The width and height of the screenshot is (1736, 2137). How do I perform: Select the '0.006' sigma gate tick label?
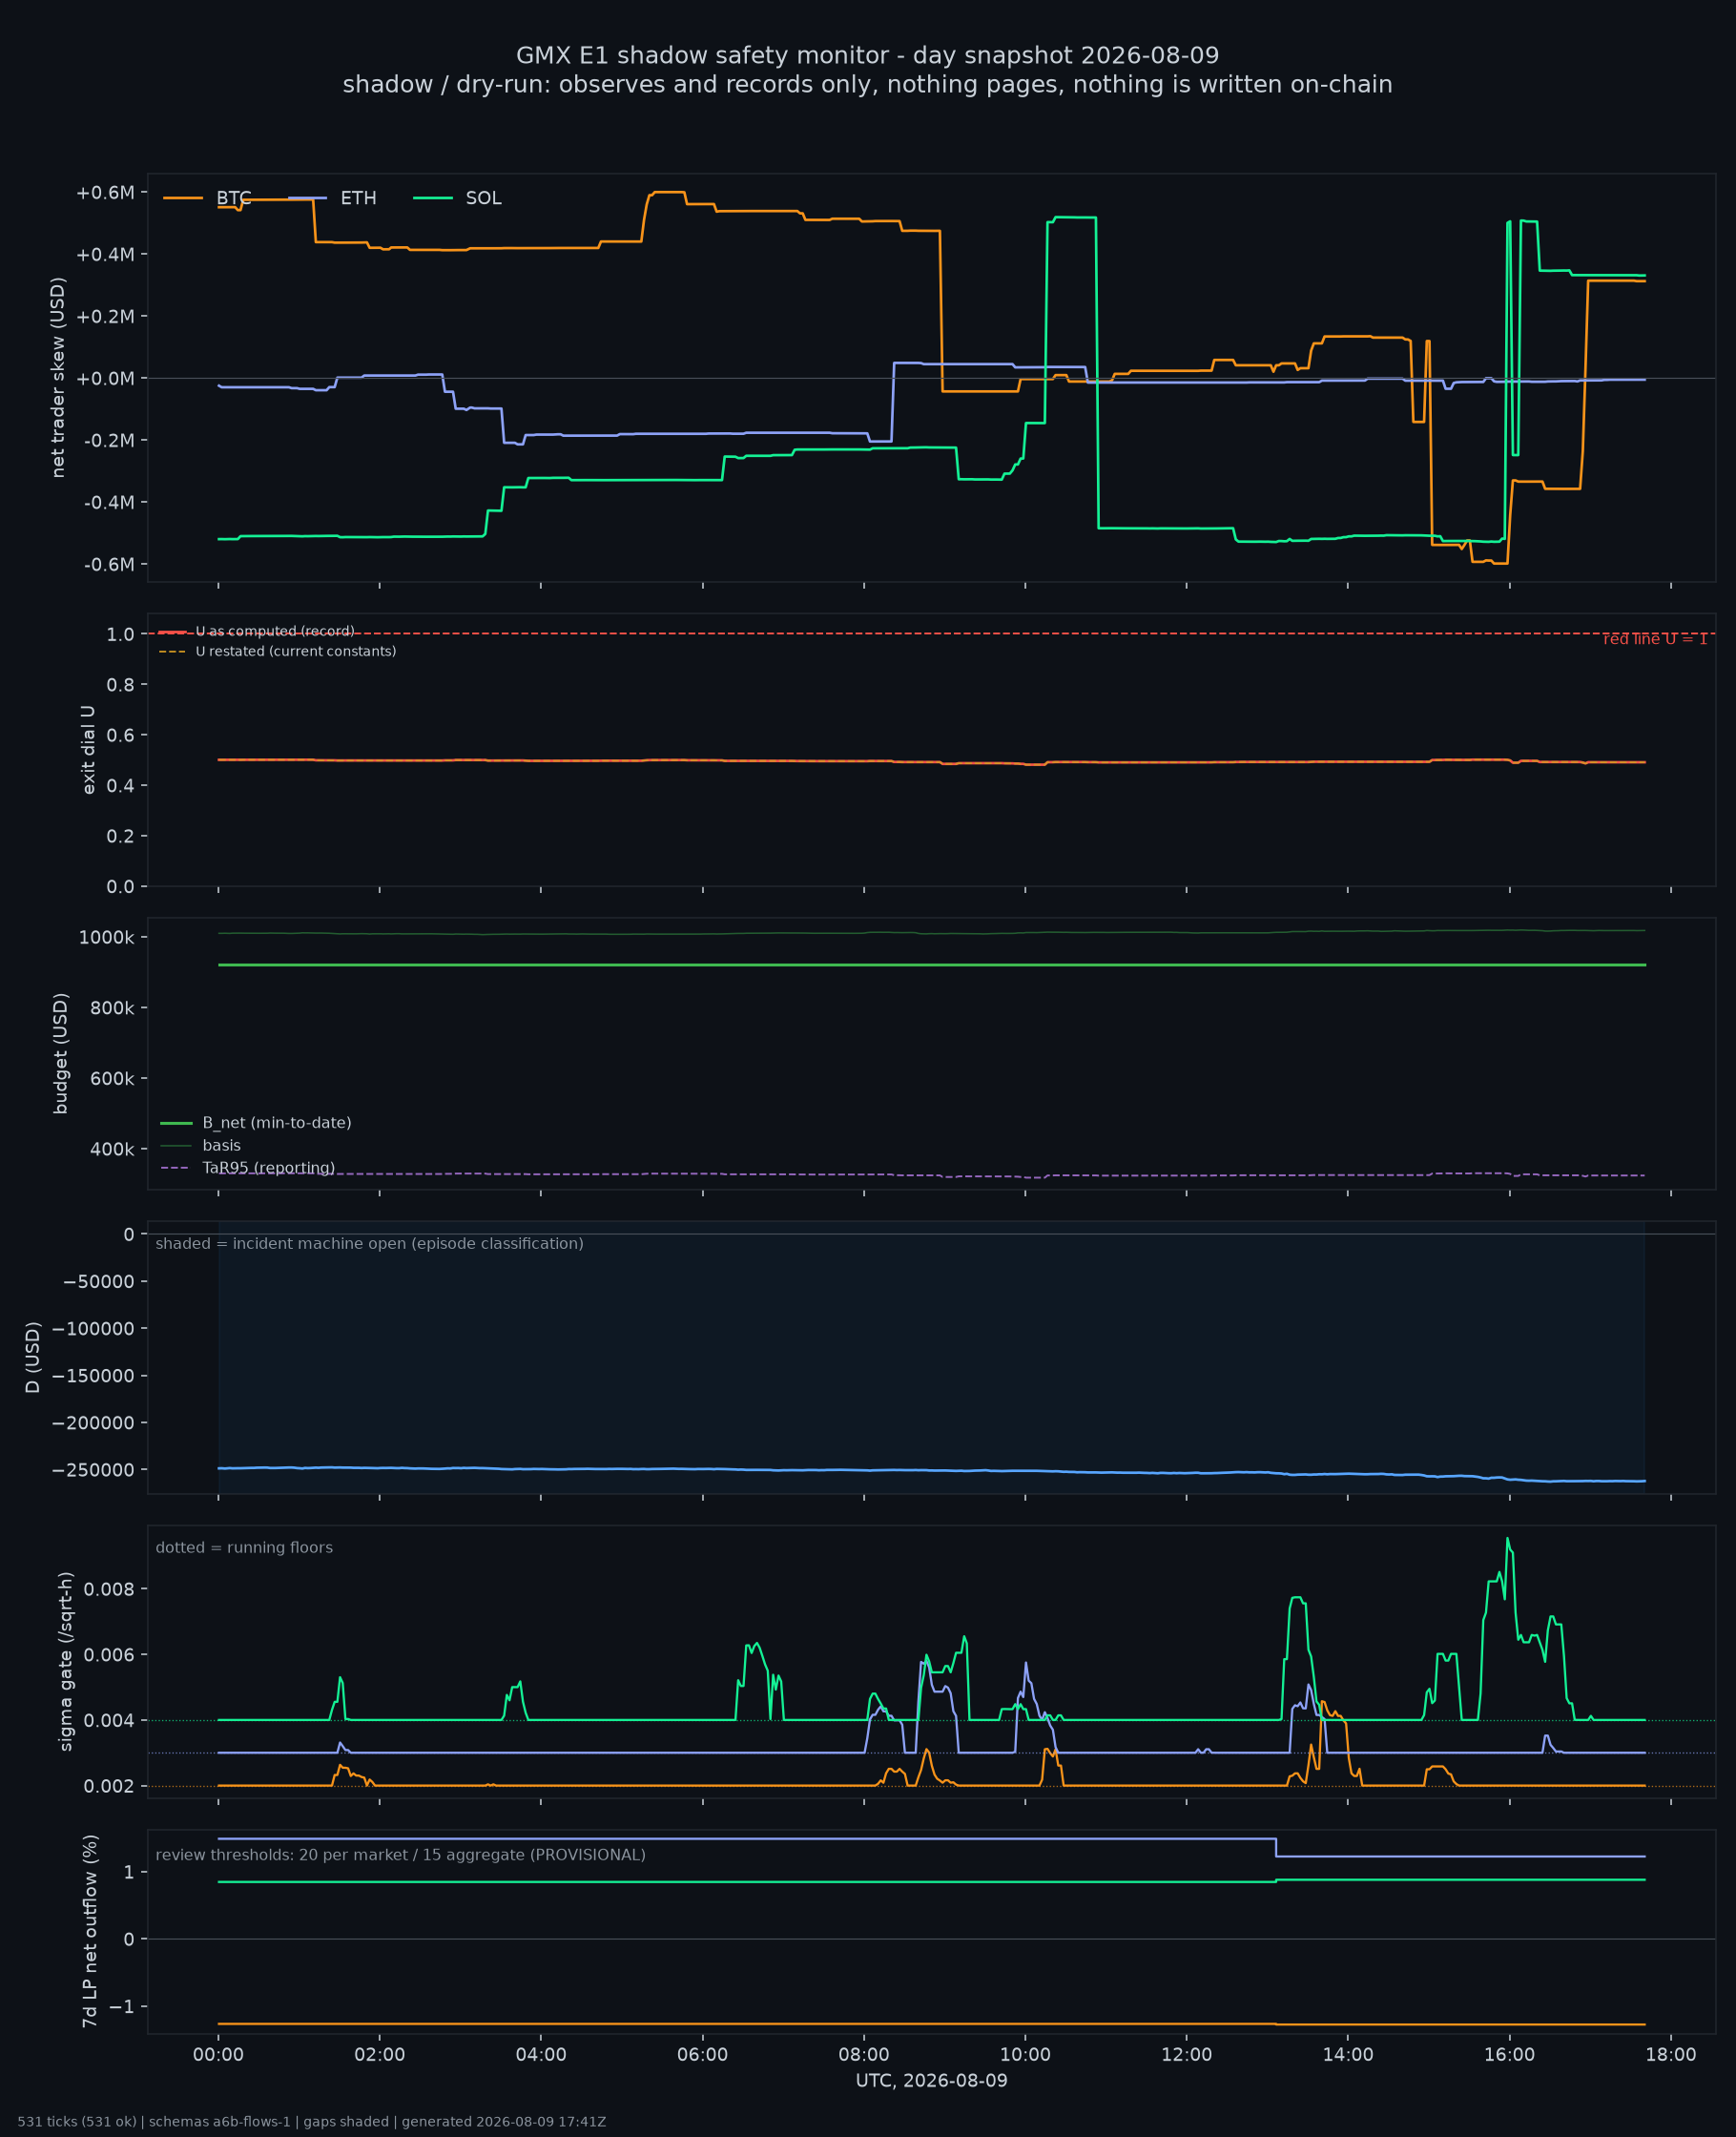point(109,1655)
